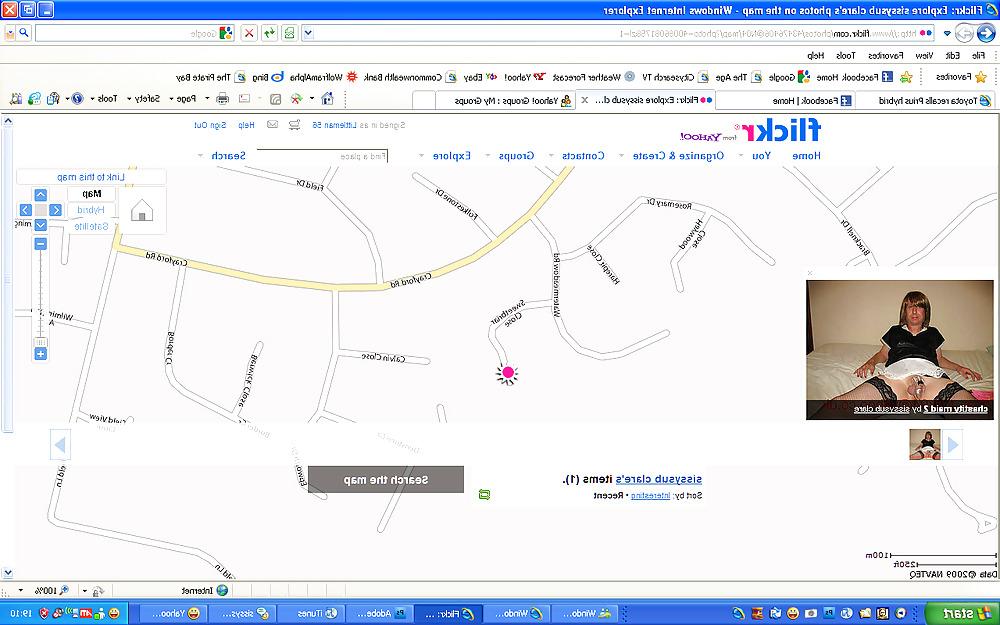Viewport: 1000px width, 625px height.
Task: Click the red Stop loading icon
Action: [249, 33]
